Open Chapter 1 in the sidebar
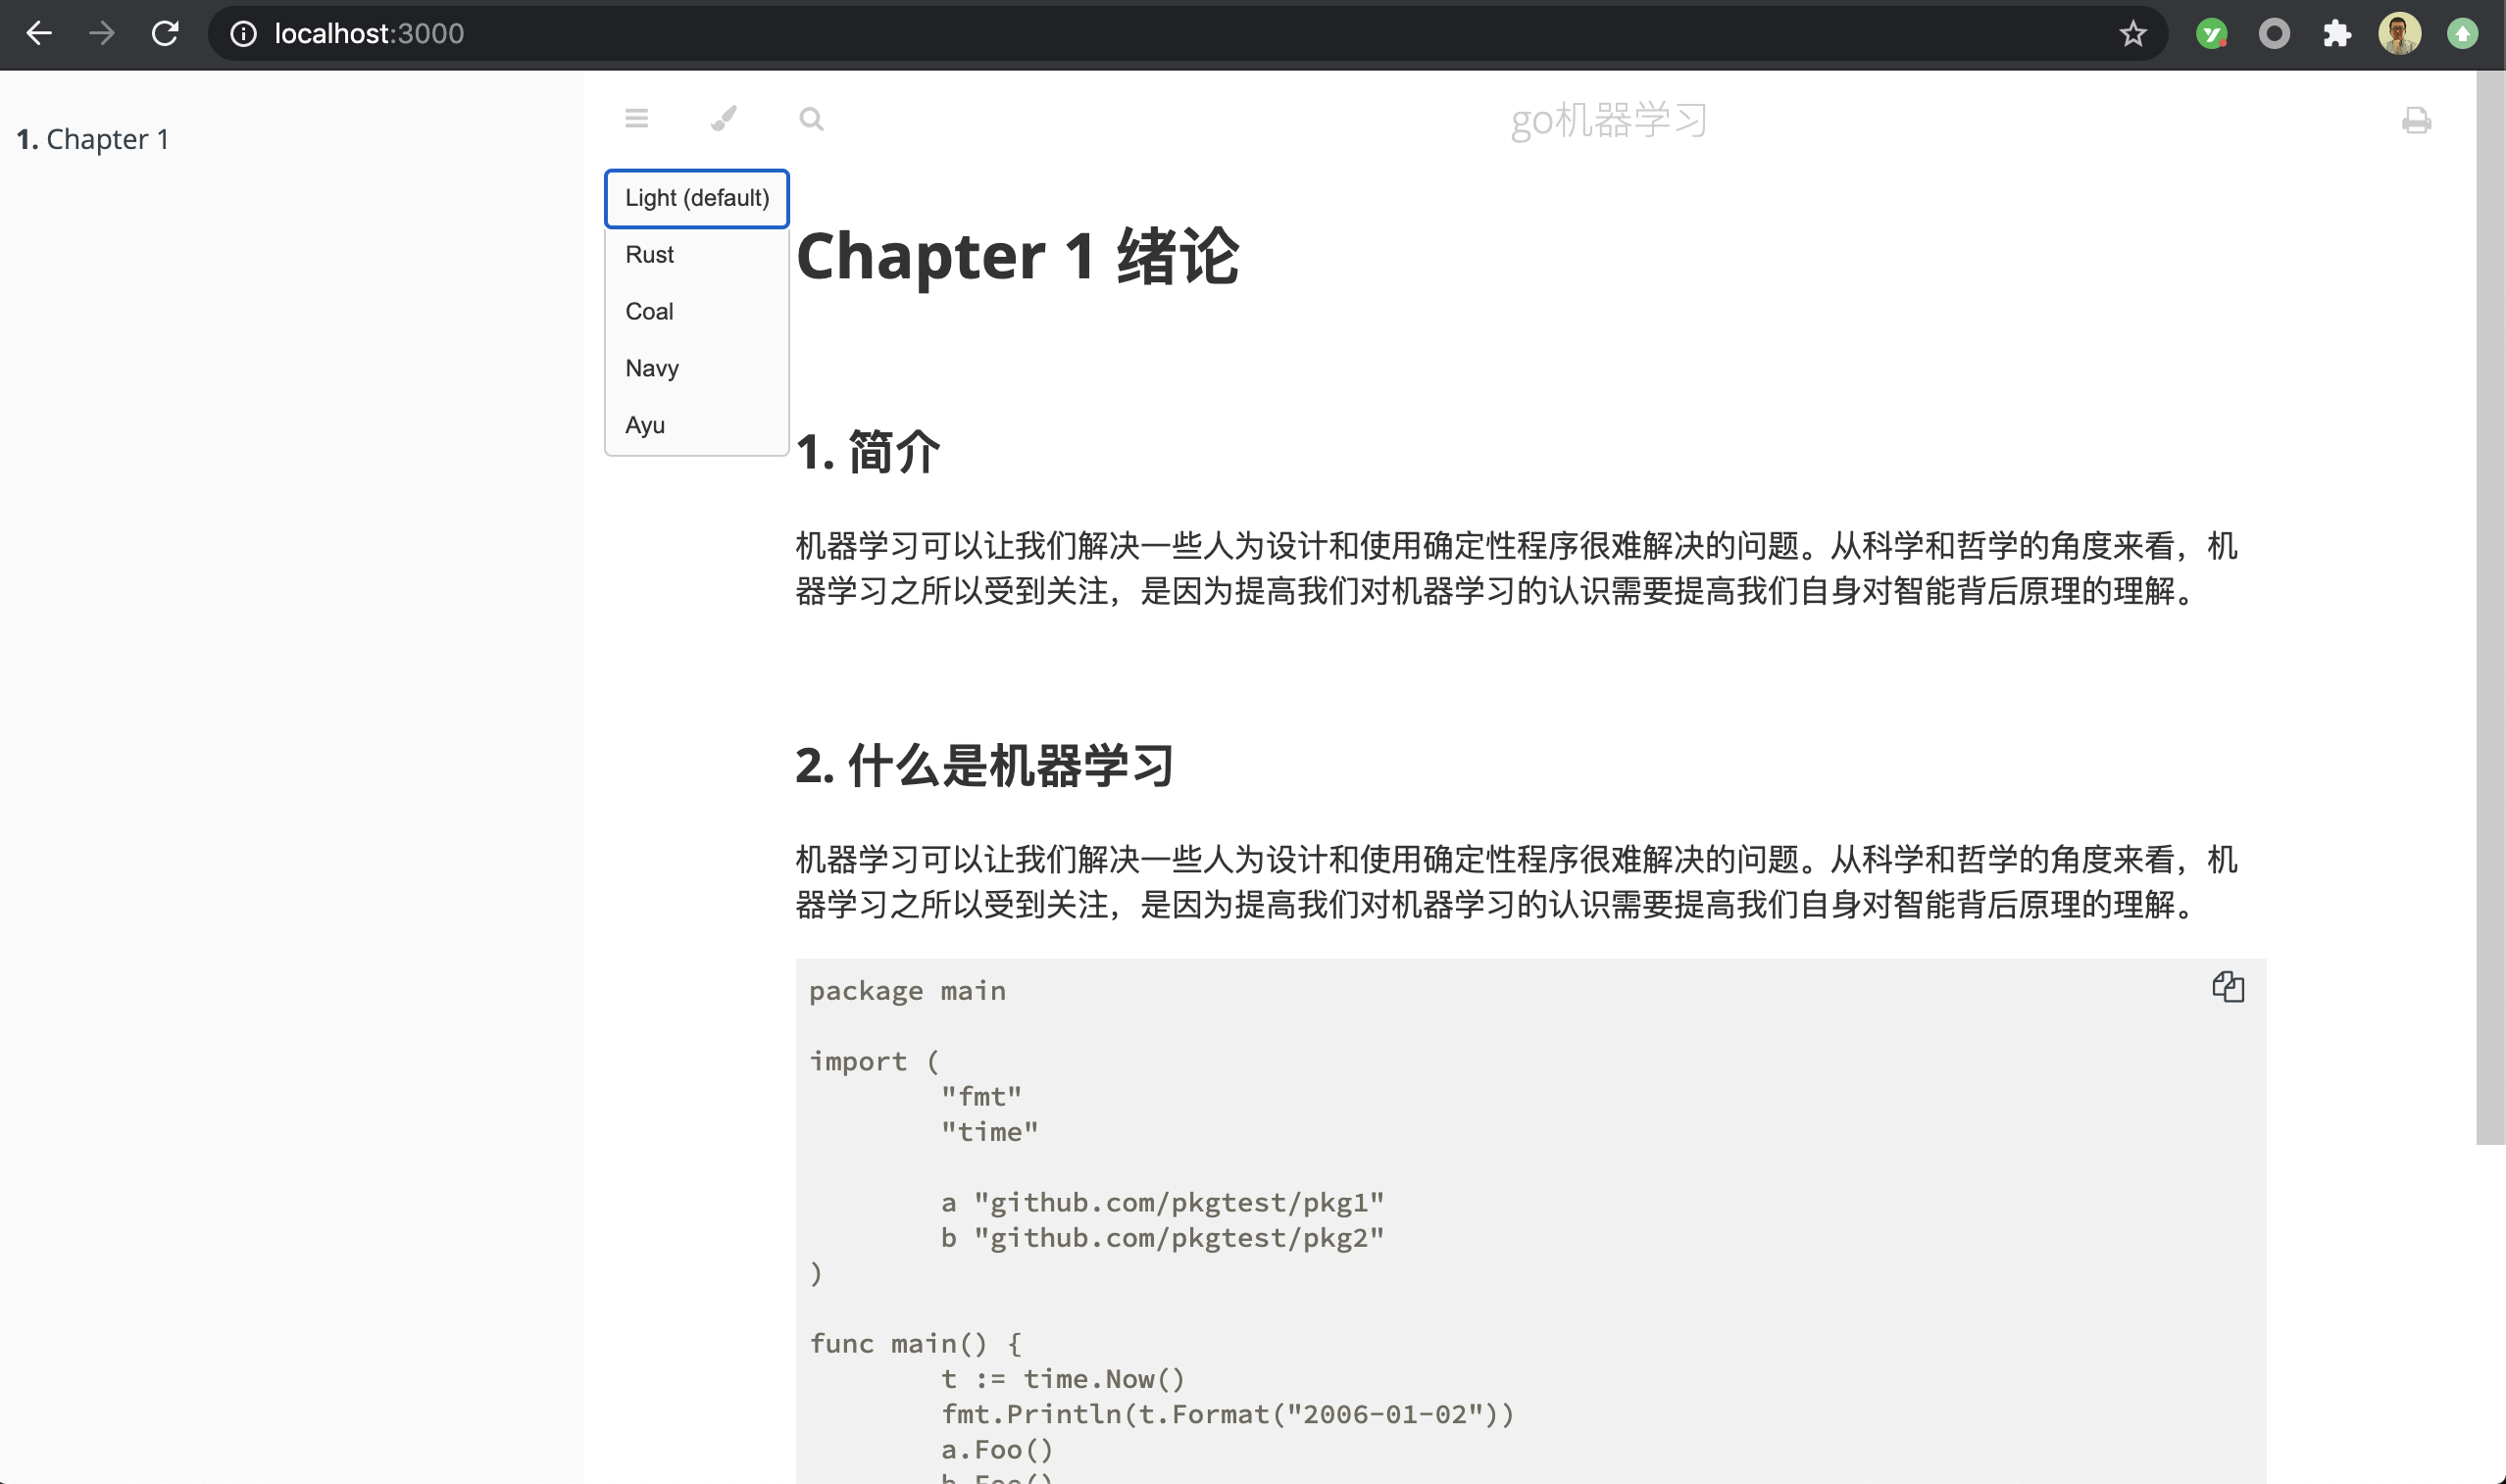Image resolution: width=2506 pixels, height=1484 pixels. click(x=93, y=139)
